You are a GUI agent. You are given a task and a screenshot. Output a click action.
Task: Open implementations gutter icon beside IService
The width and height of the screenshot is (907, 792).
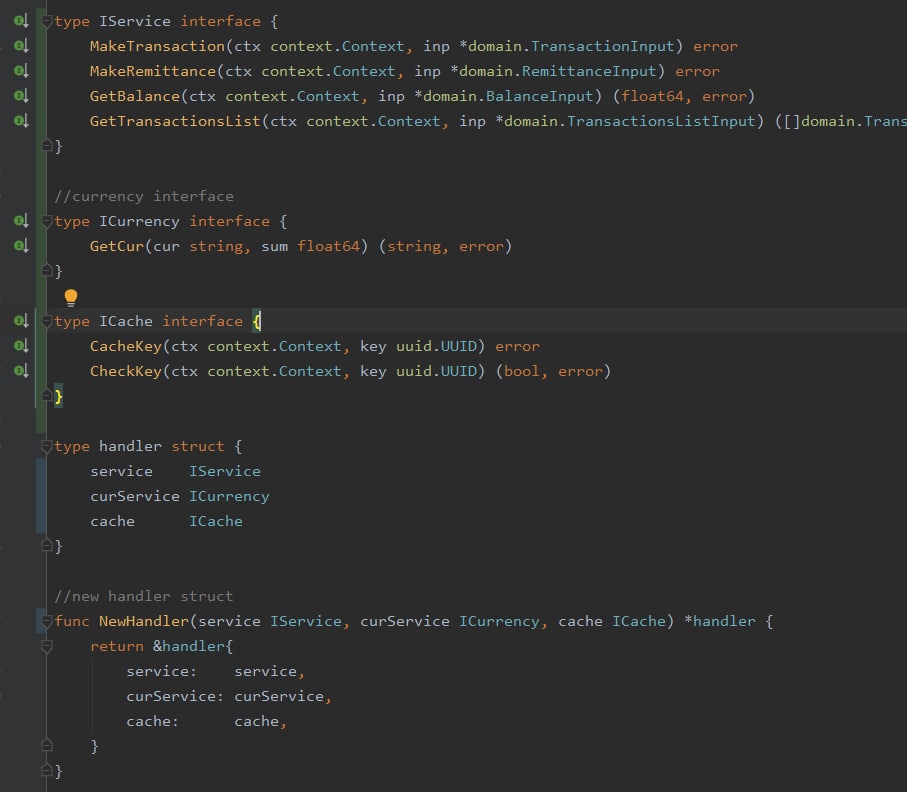pos(21,21)
